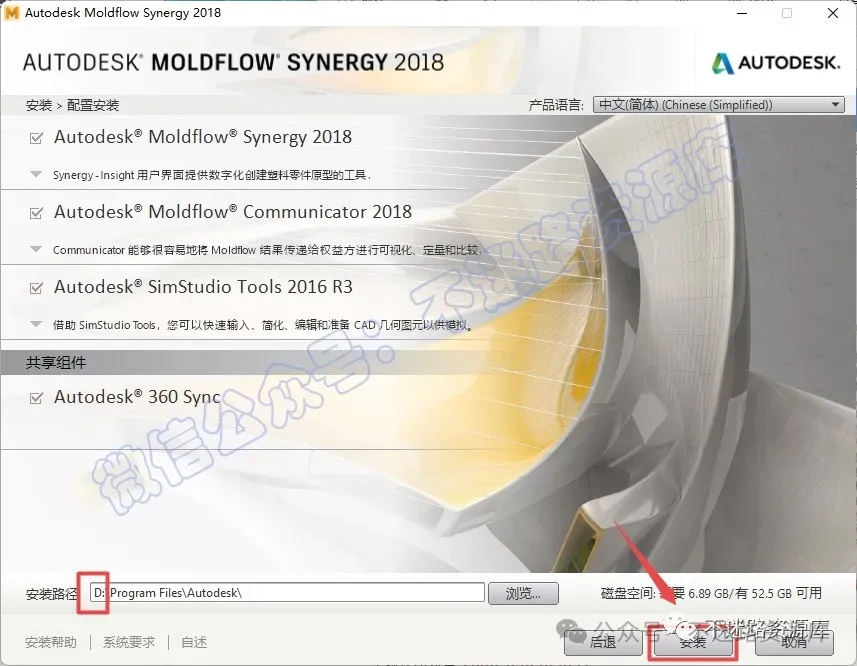This screenshot has height=666, width=857.
Task: Toggle the Autodesk 360 Sync checkbox
Action: (x=36, y=398)
